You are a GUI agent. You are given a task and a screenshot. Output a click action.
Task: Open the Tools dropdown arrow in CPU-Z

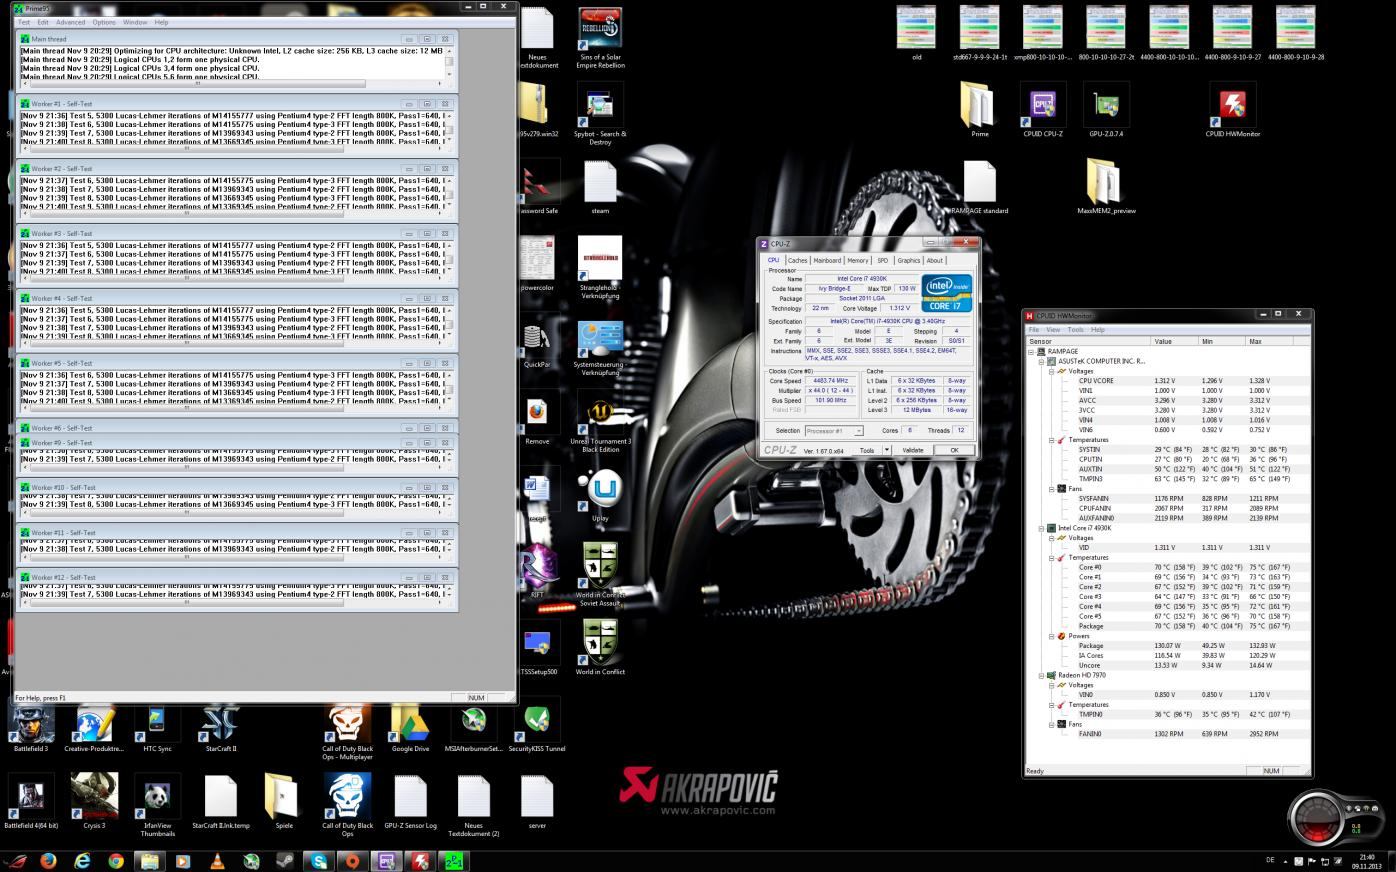(888, 450)
